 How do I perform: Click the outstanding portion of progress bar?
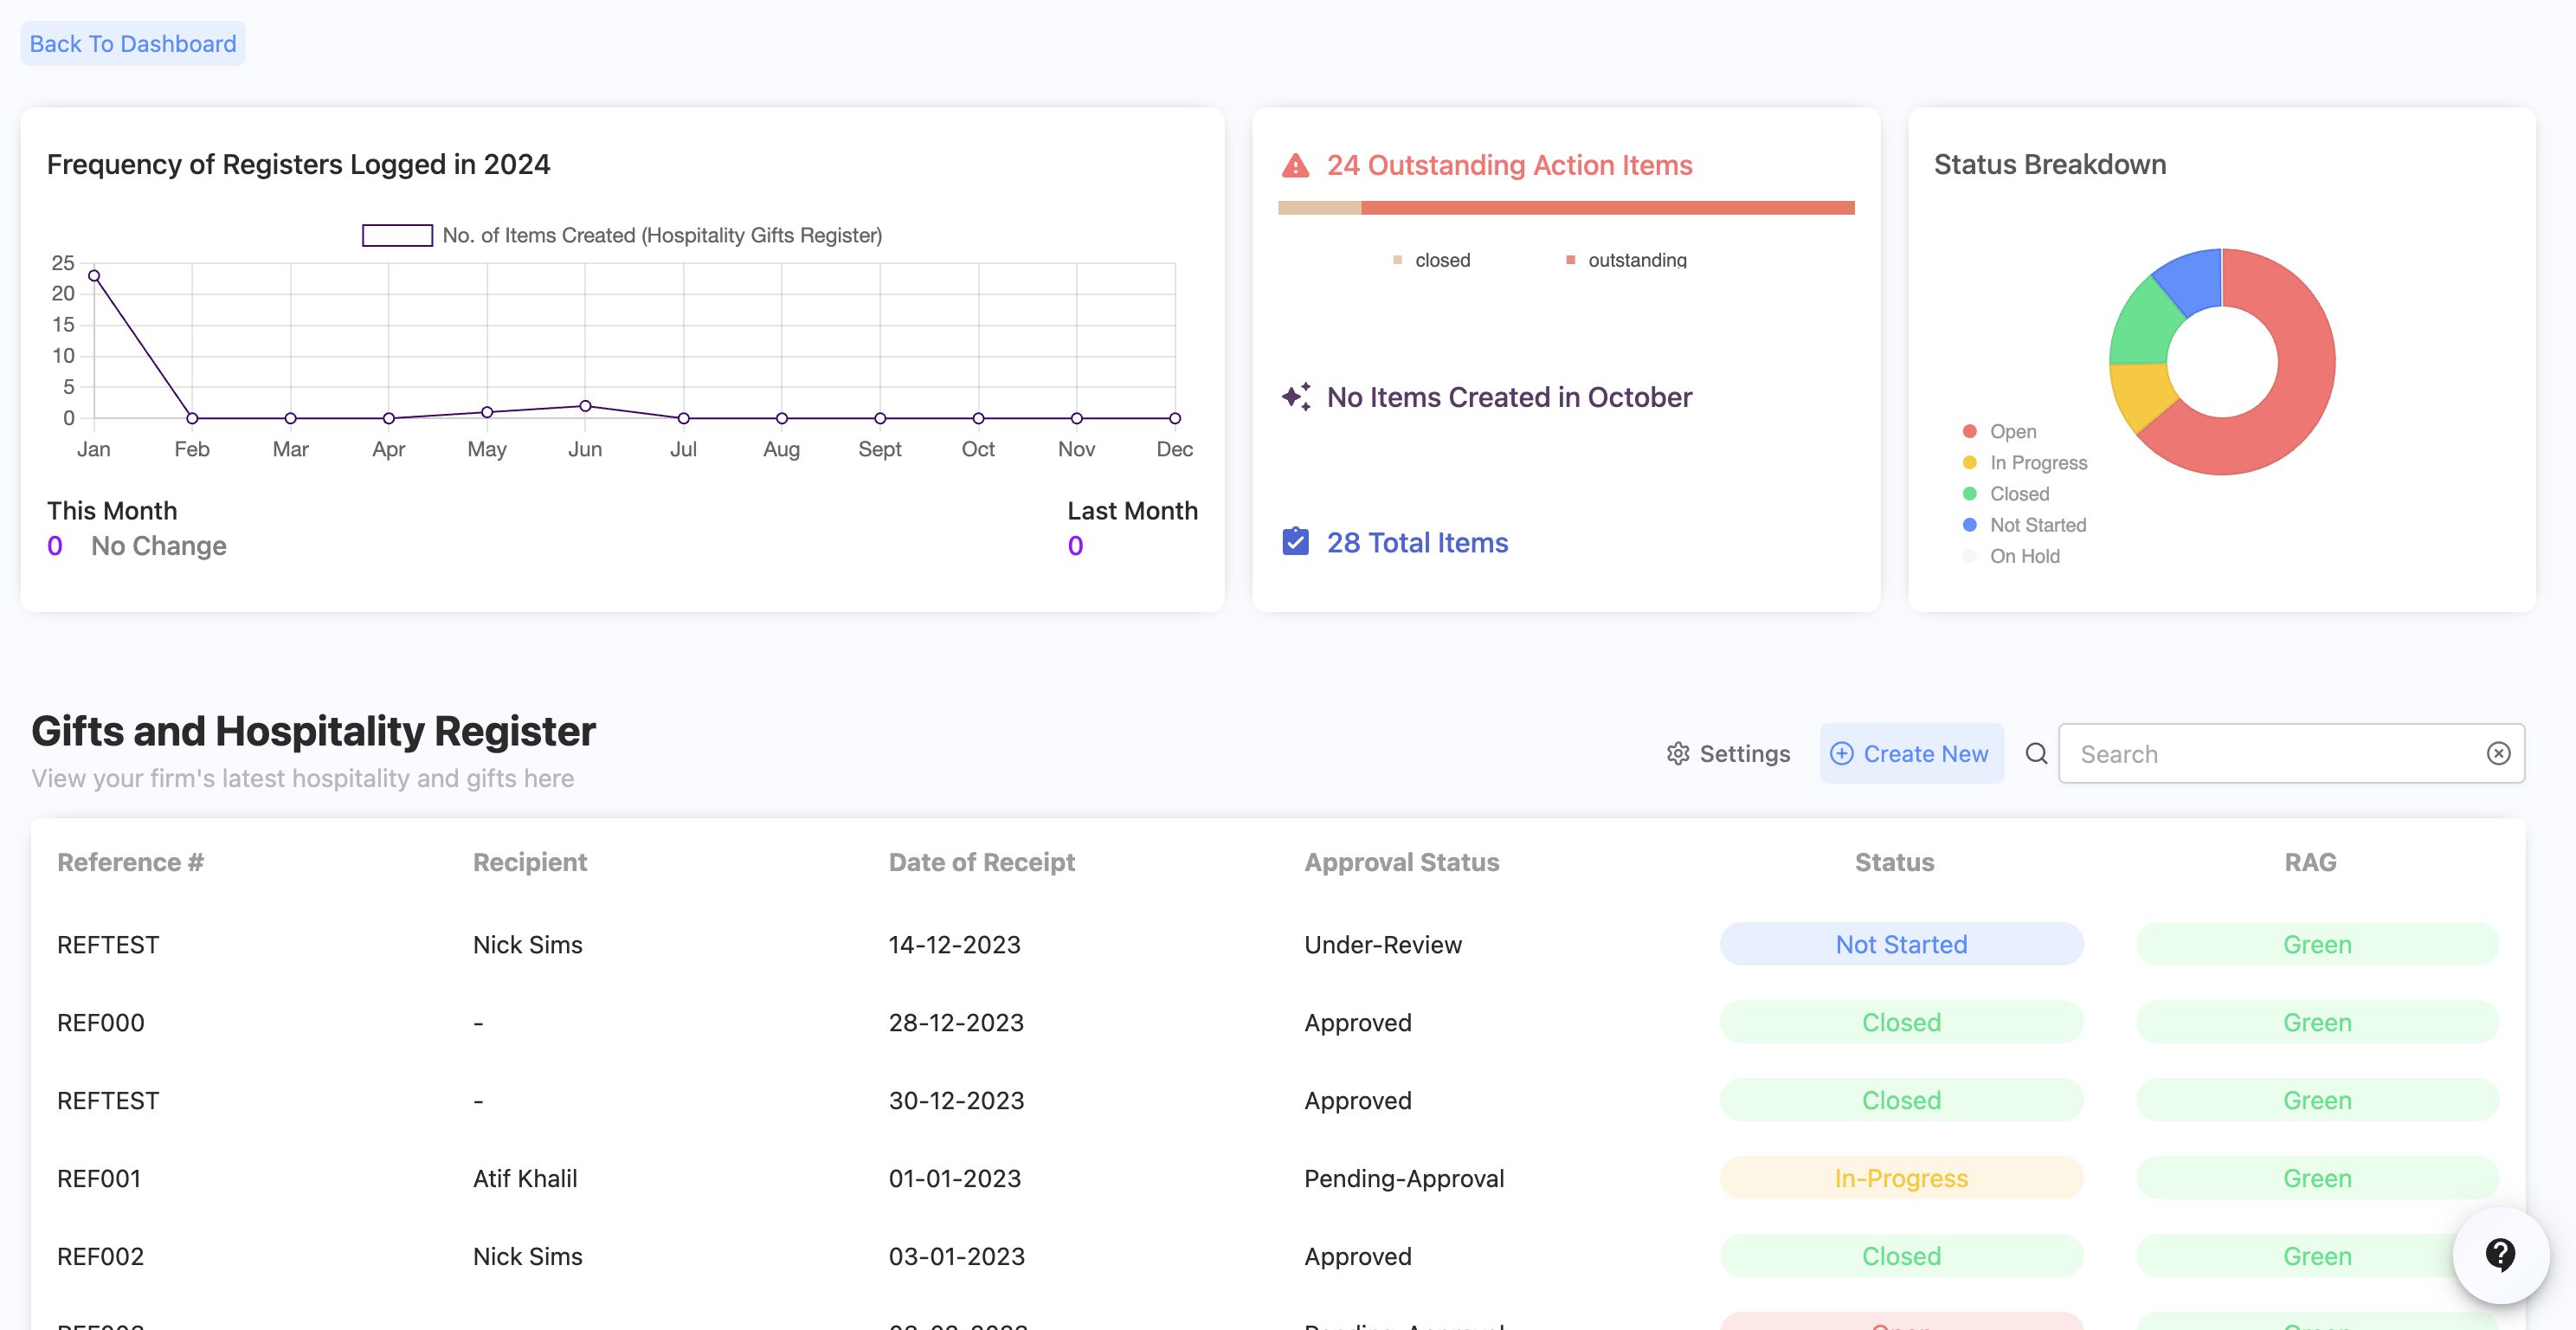click(1607, 208)
